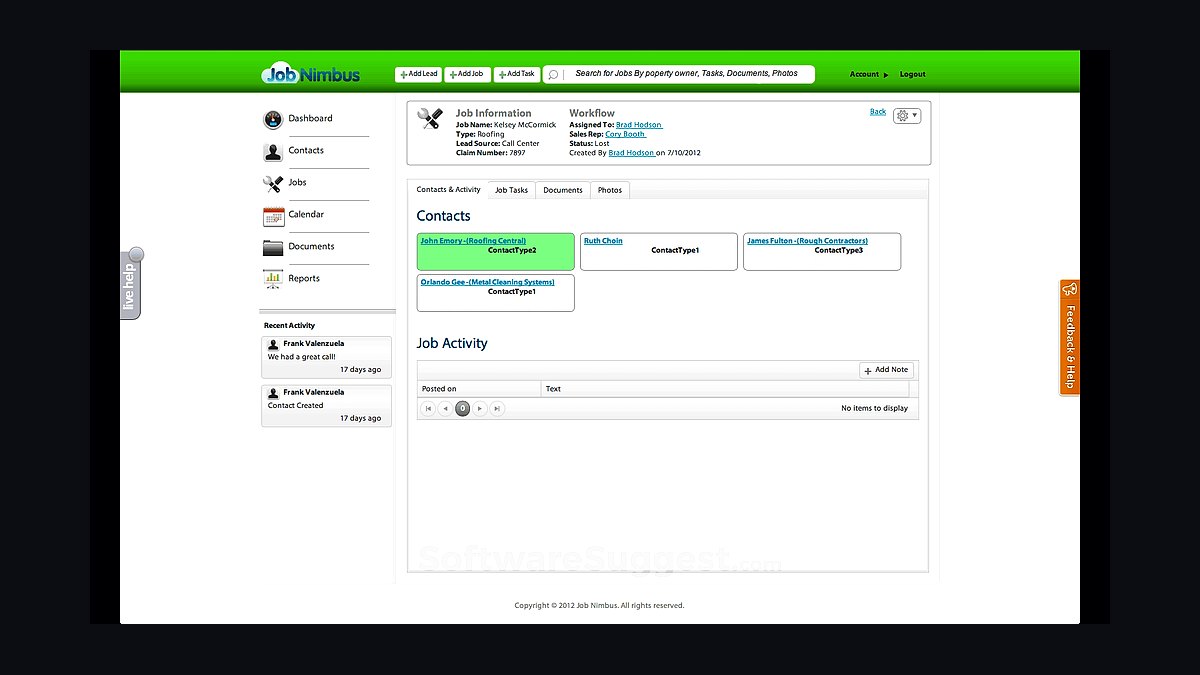Click ContactType3 label on James Fulton card
The width and height of the screenshot is (1200, 675).
[x=838, y=250]
